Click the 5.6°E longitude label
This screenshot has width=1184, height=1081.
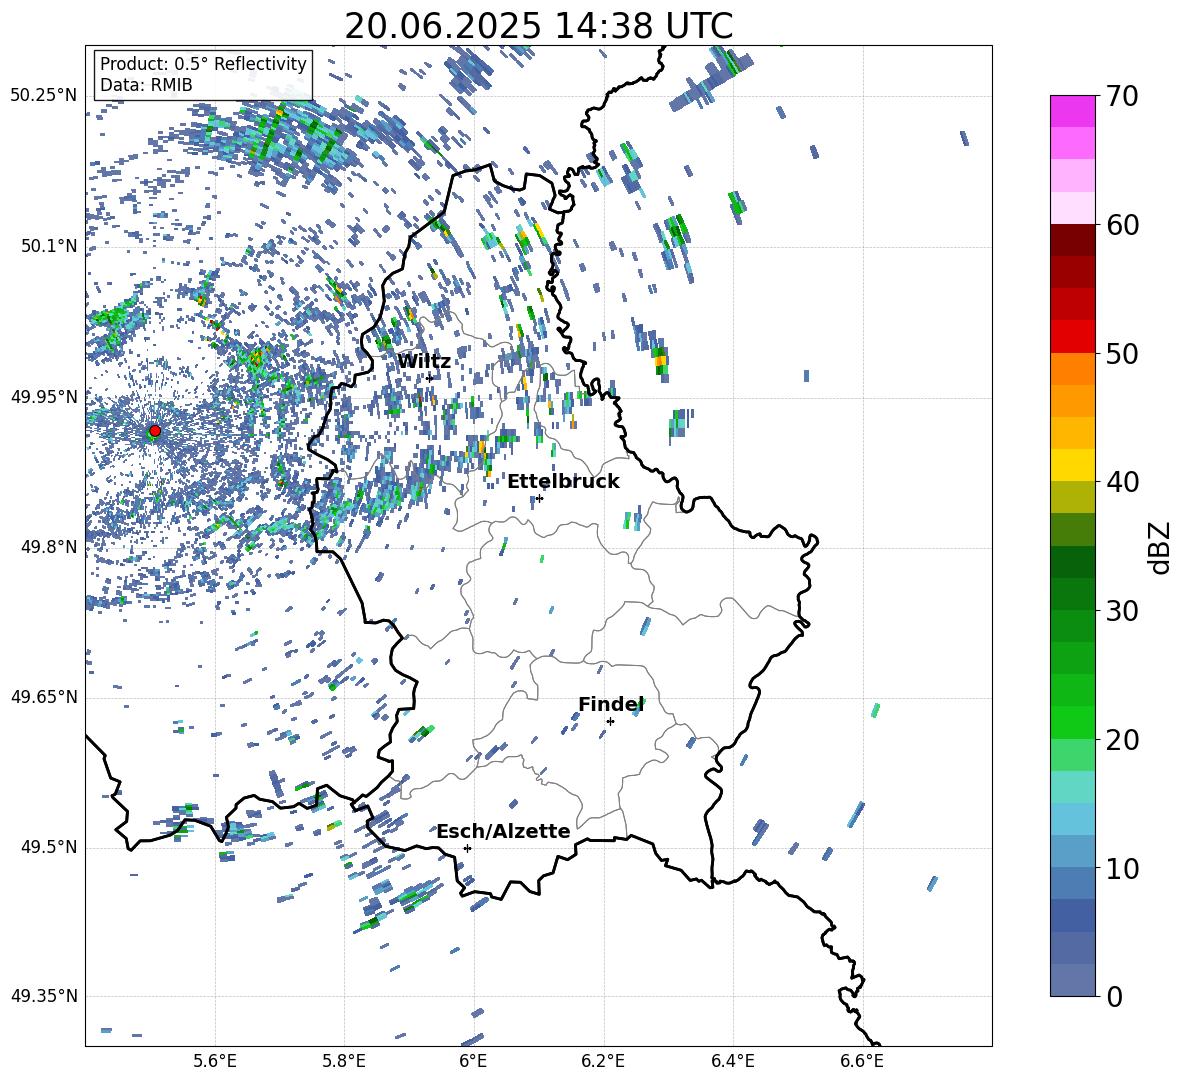(x=215, y=1062)
